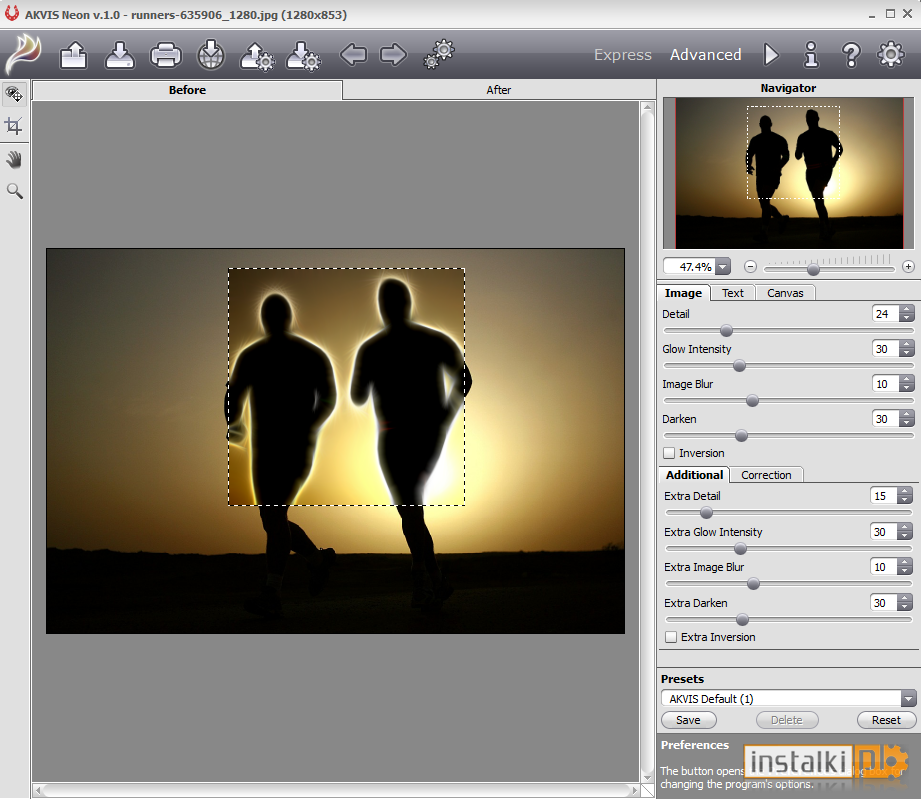Screen dimensions: 921x799
Task: Click the Print image icon
Action: [166, 55]
